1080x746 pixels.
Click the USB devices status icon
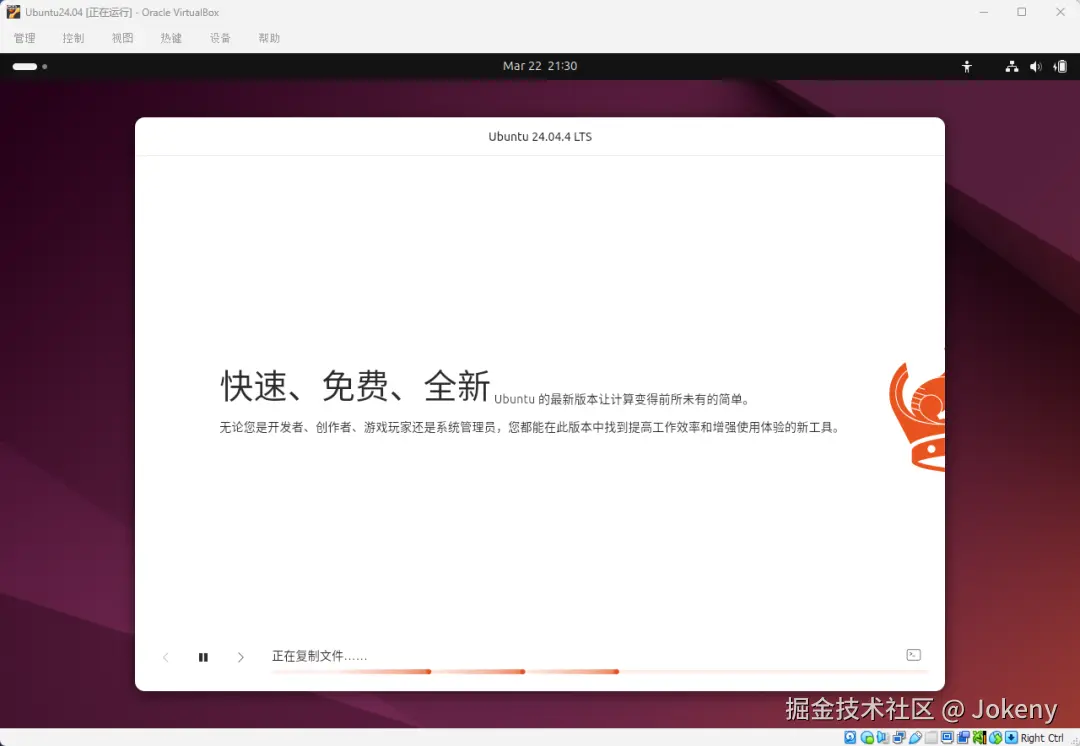point(915,737)
